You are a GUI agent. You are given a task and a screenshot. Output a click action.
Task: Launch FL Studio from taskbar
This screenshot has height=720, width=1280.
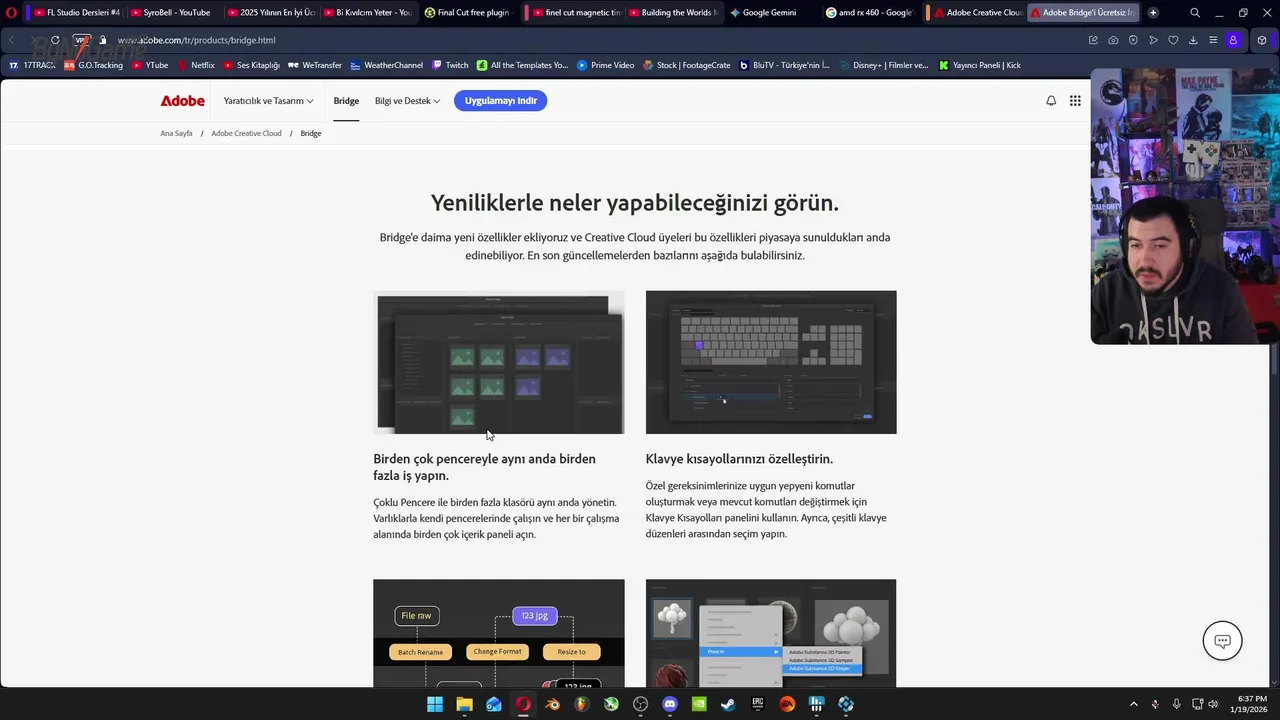581,704
